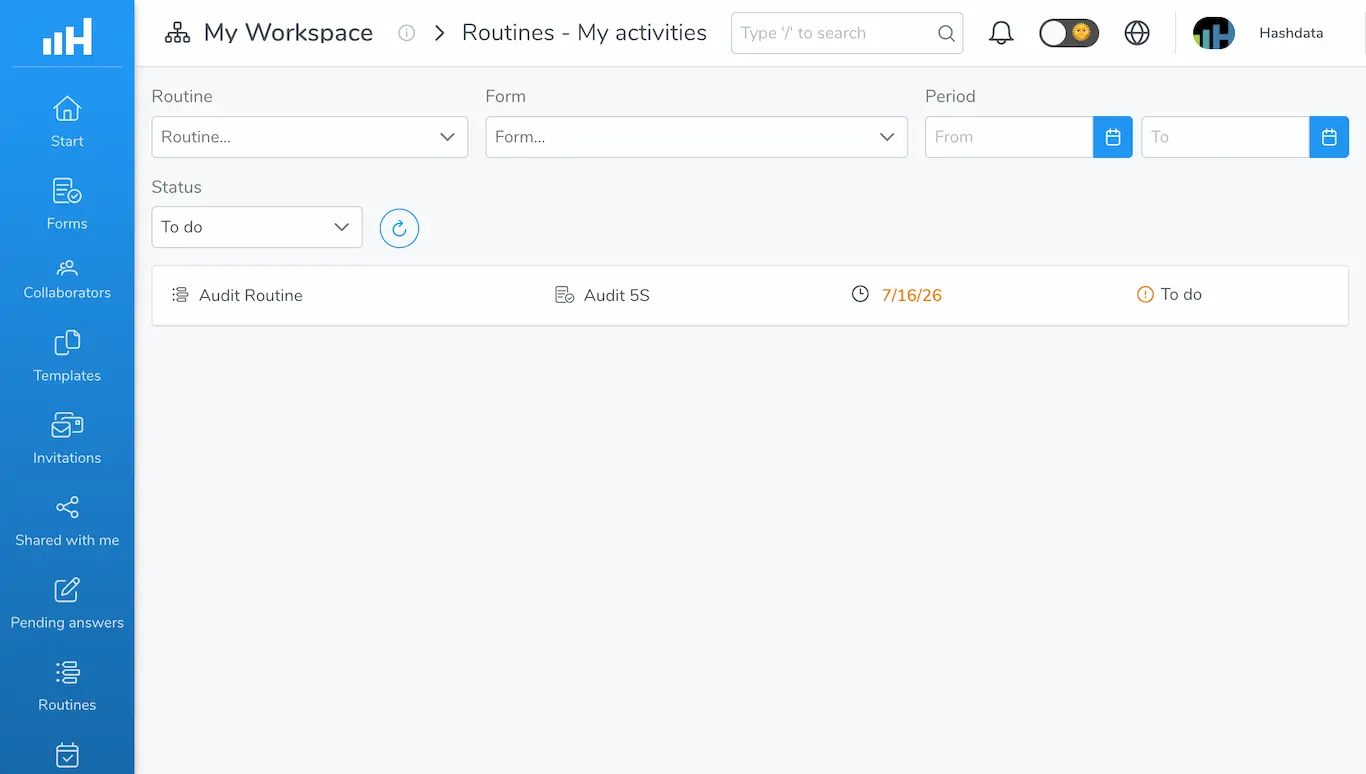The height and width of the screenshot is (774, 1366).
Task: Open Routines in the sidebar
Action: pyautogui.click(x=67, y=685)
